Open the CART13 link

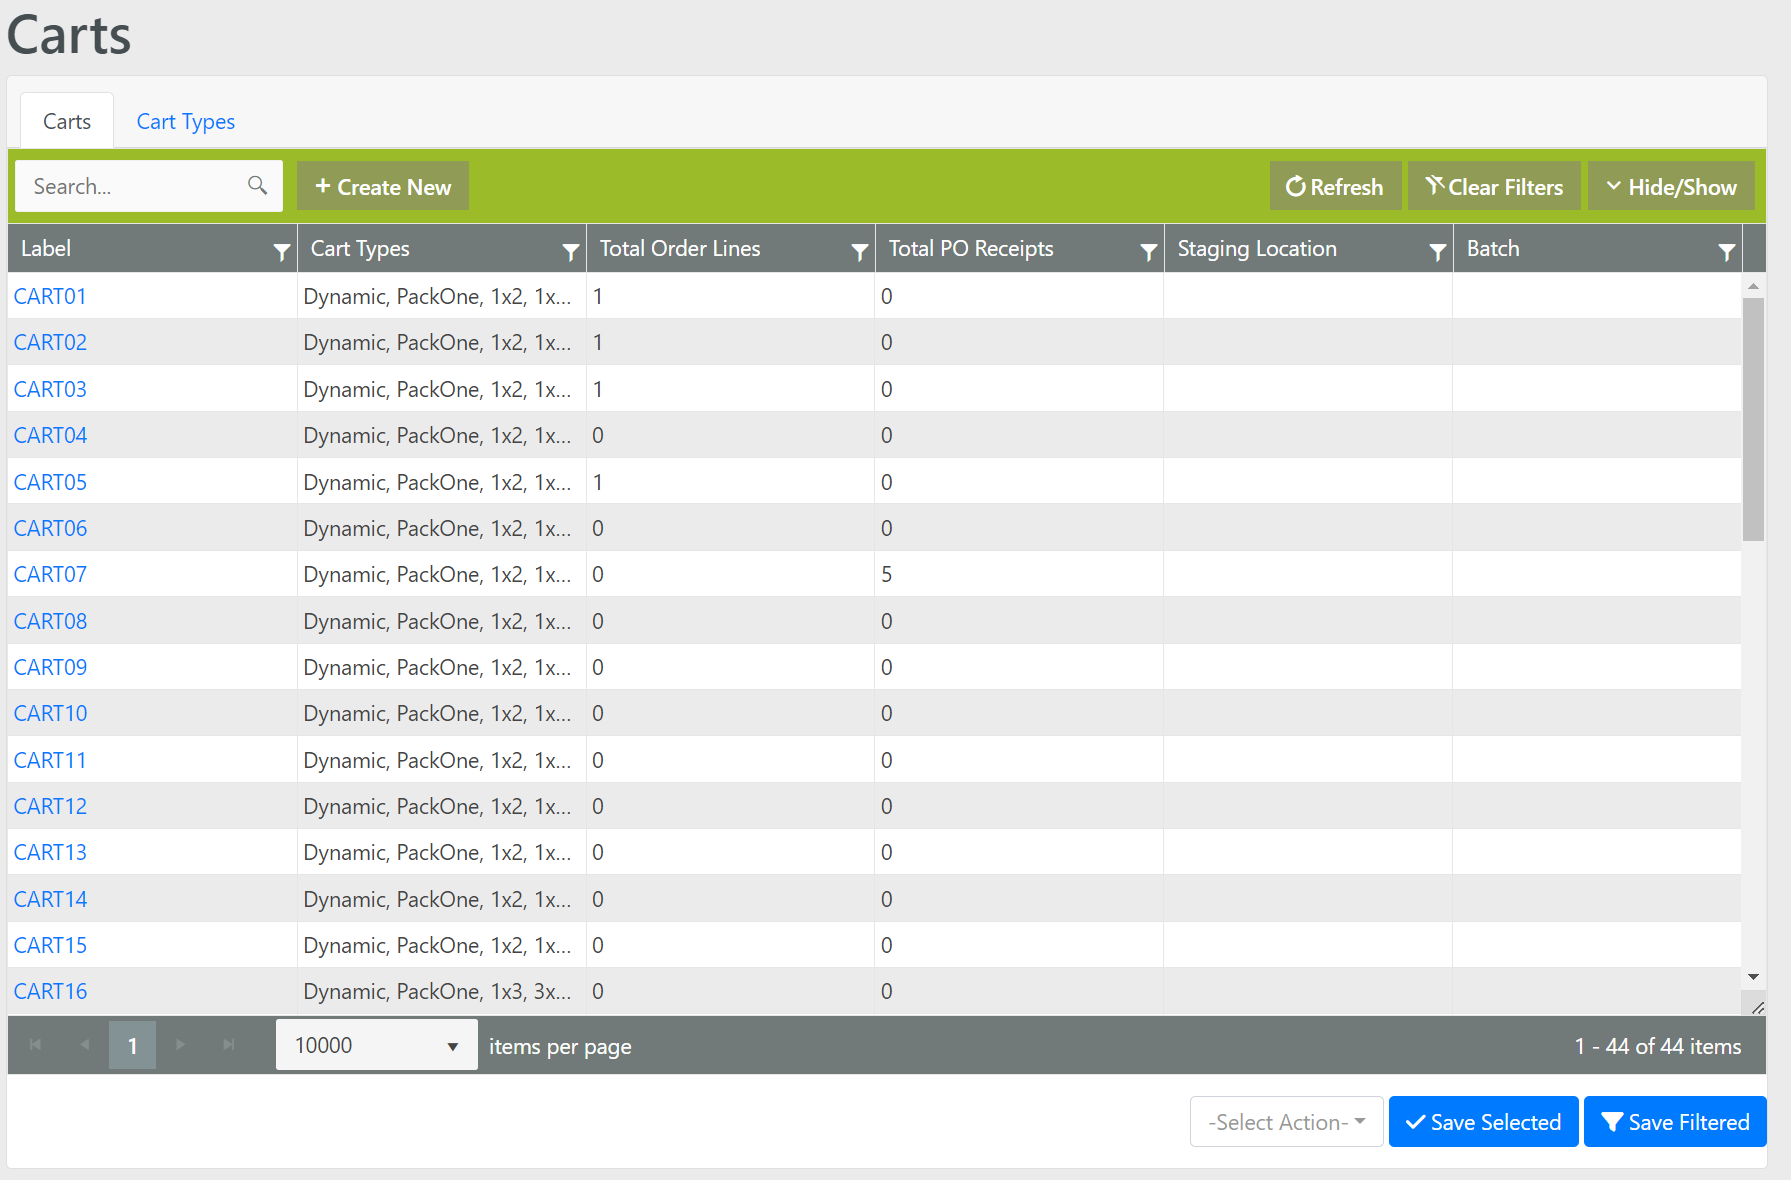coord(50,852)
